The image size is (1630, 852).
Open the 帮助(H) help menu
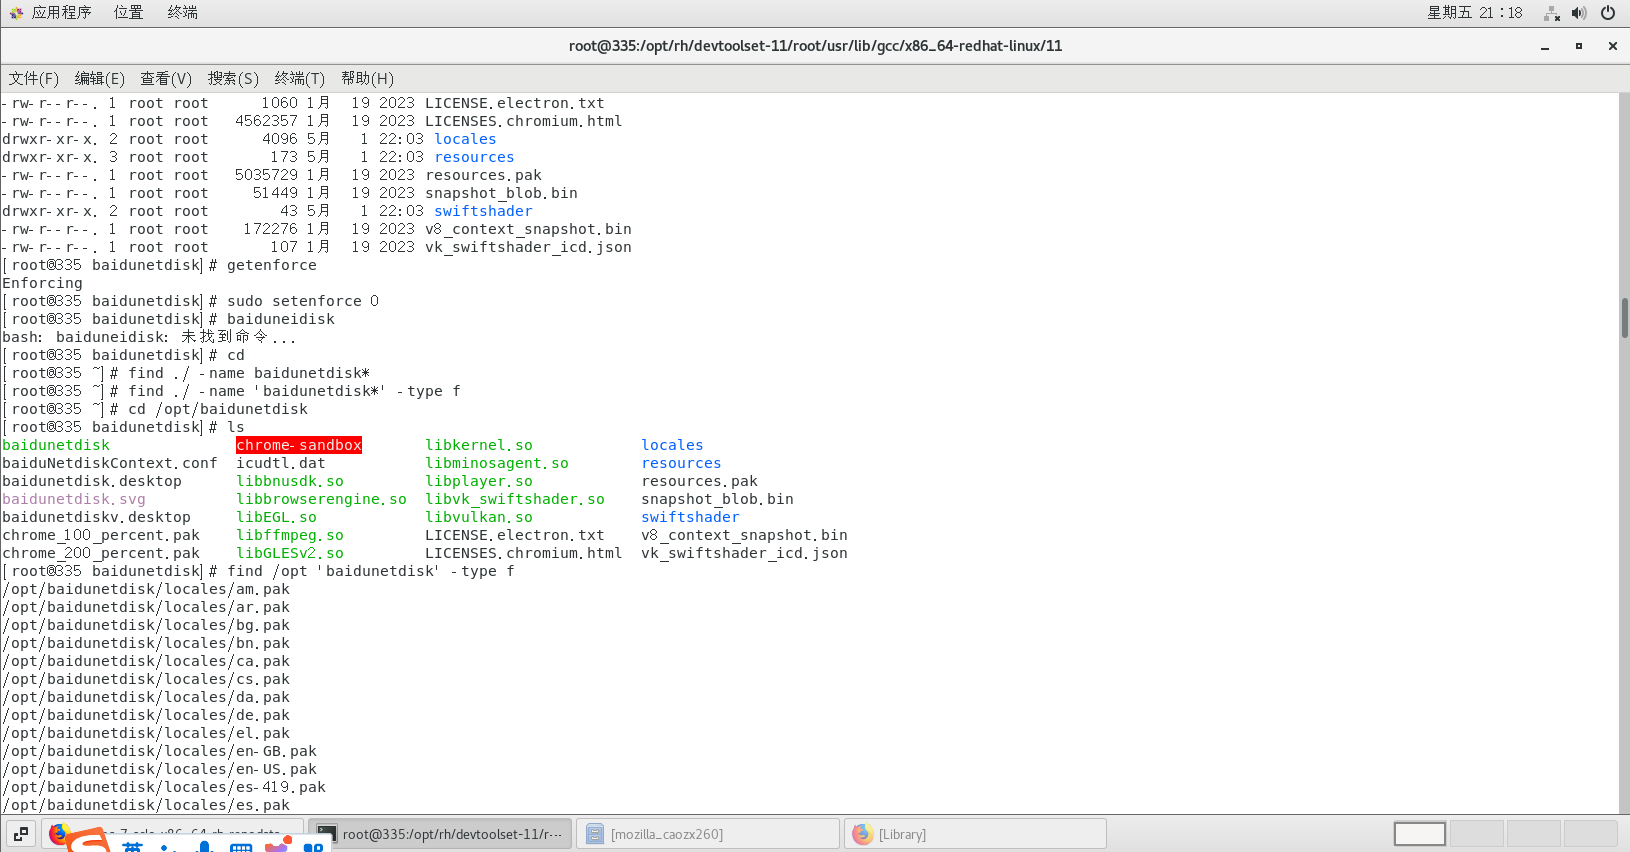(367, 78)
